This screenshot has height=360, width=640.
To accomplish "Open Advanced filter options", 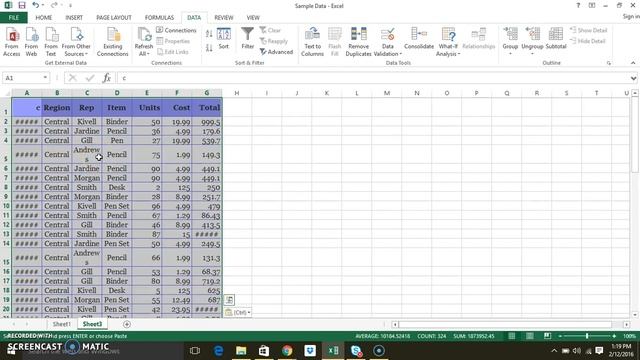I will click(x=276, y=52).
